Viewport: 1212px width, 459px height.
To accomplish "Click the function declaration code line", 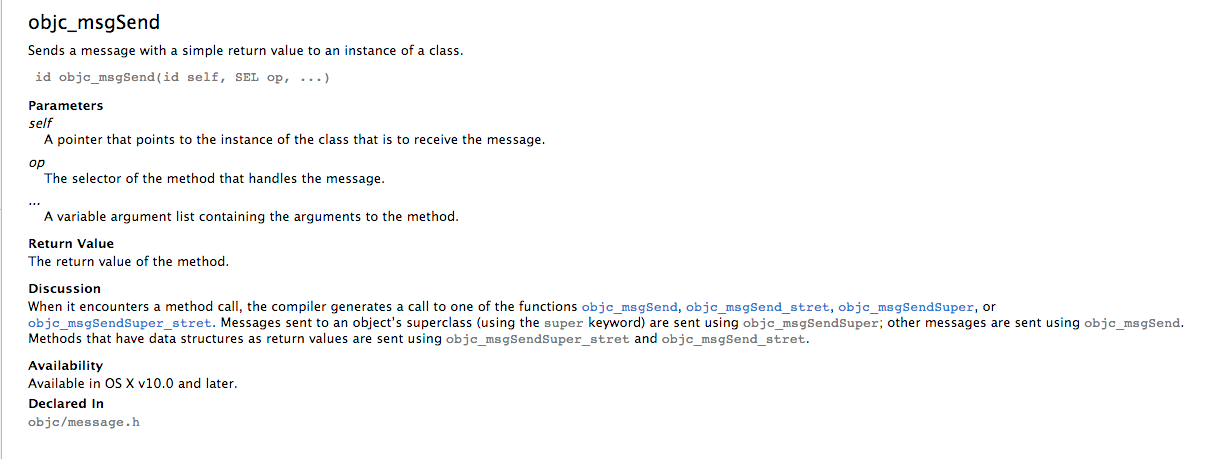I will point(189,78).
